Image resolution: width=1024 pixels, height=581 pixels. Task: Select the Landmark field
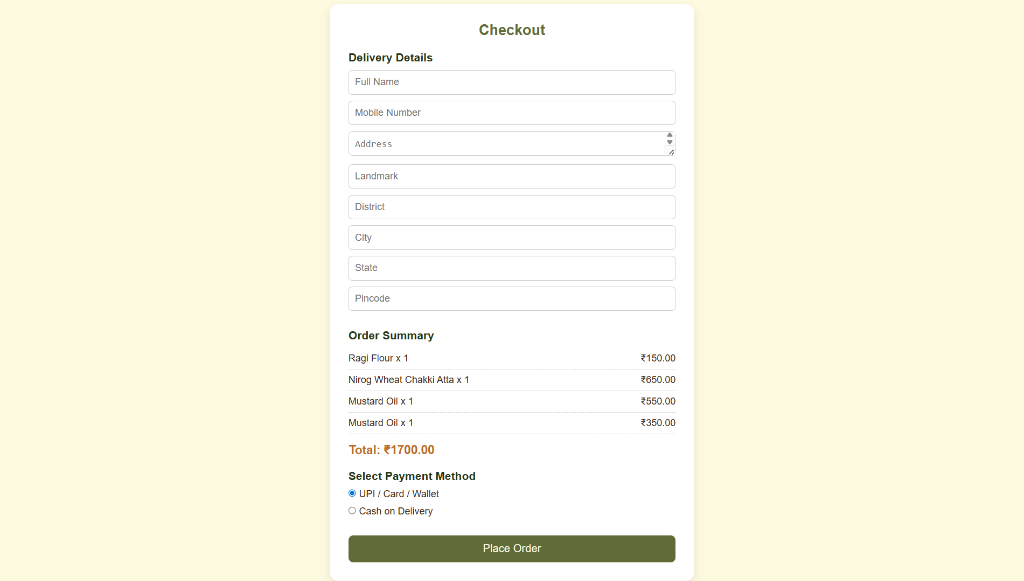pos(511,176)
